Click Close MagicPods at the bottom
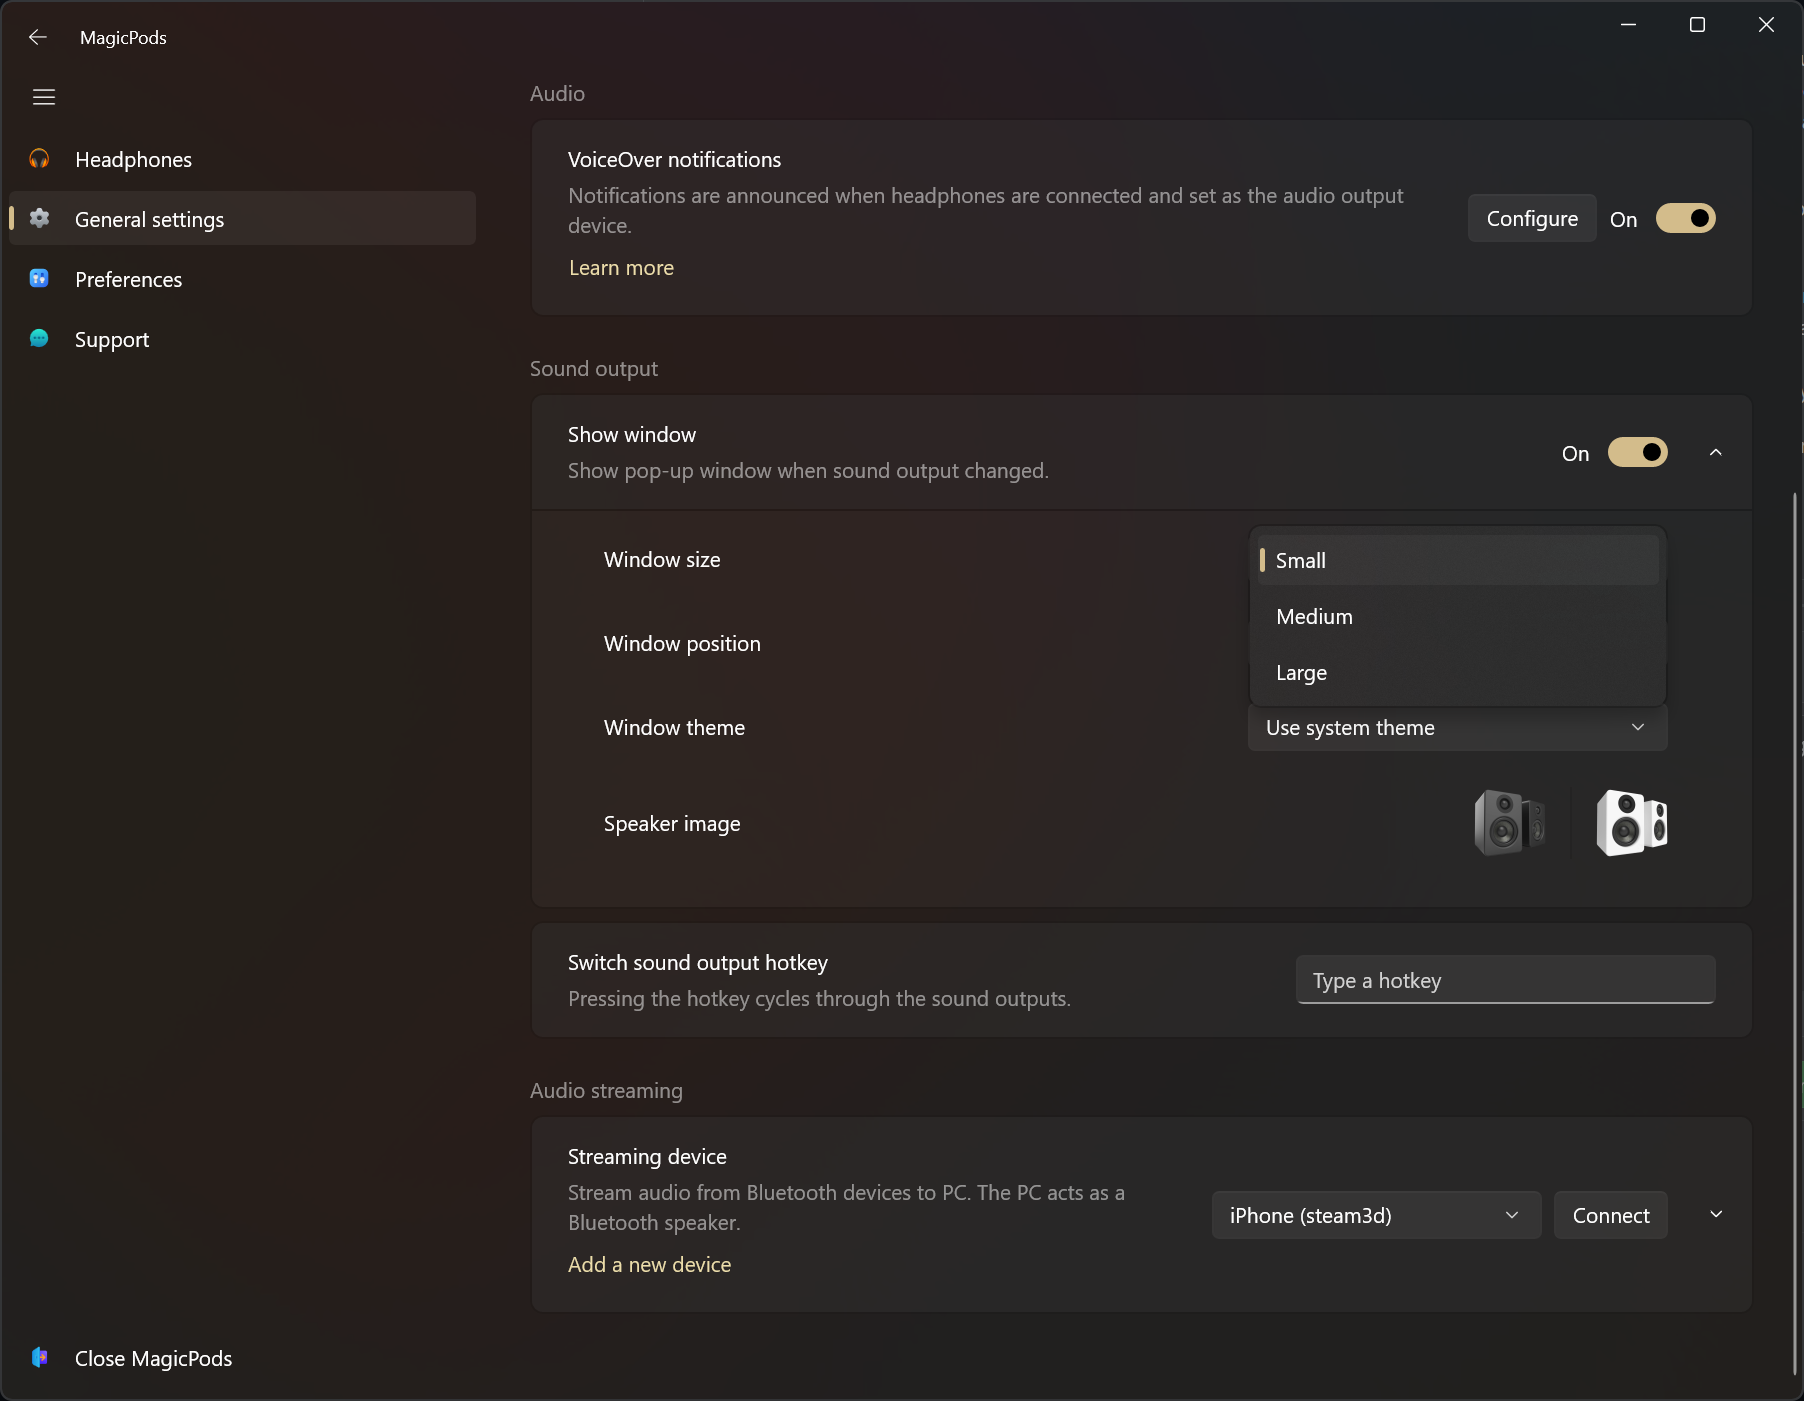 tap(152, 1358)
